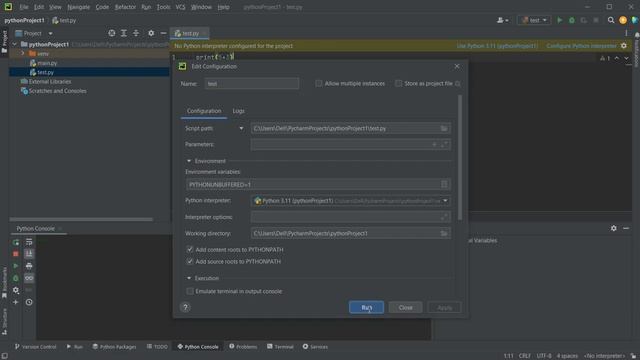Click browse folder icon for Script path

pos(444,128)
